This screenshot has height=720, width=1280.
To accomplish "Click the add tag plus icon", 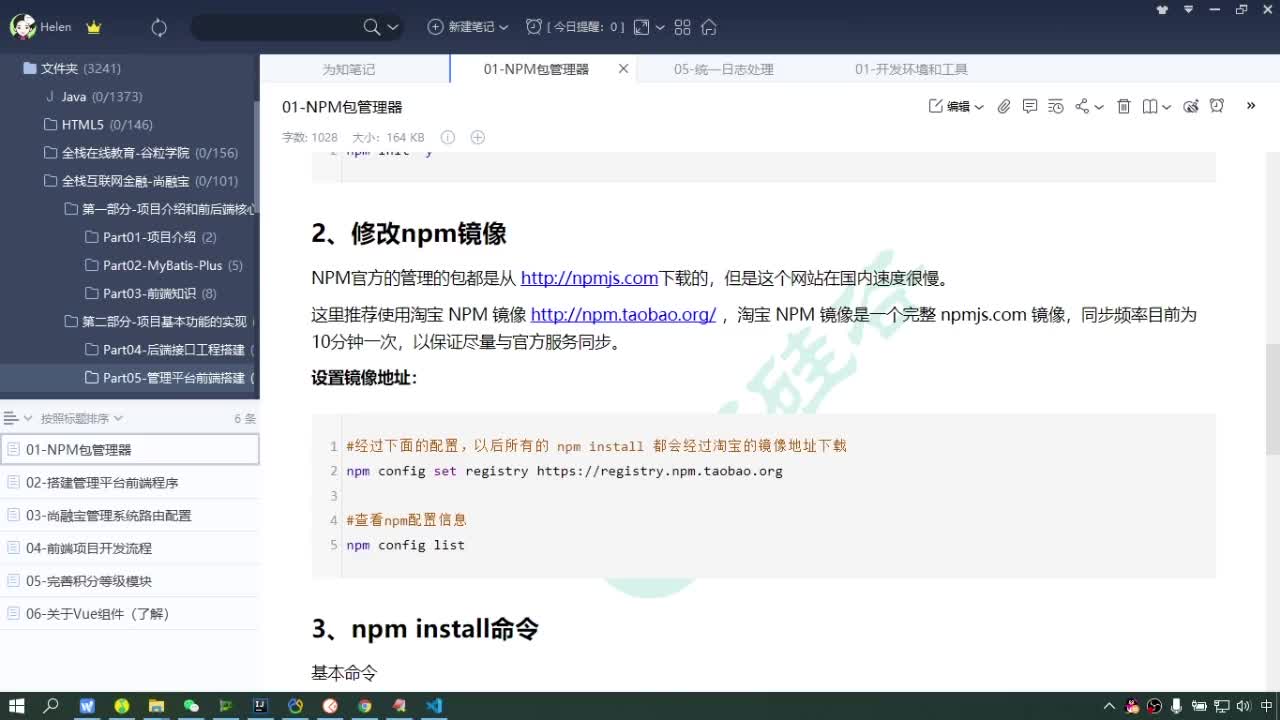I will pos(477,137).
